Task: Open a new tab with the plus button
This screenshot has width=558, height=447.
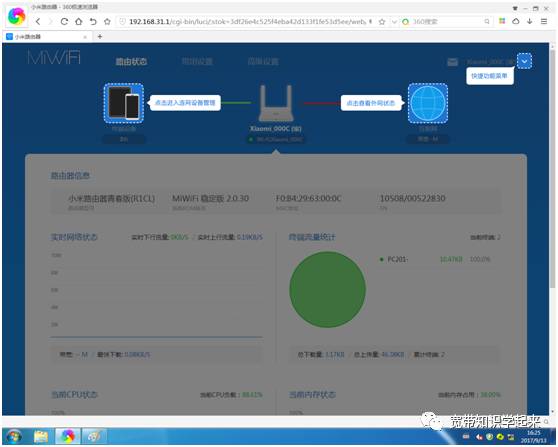Action: point(100,36)
